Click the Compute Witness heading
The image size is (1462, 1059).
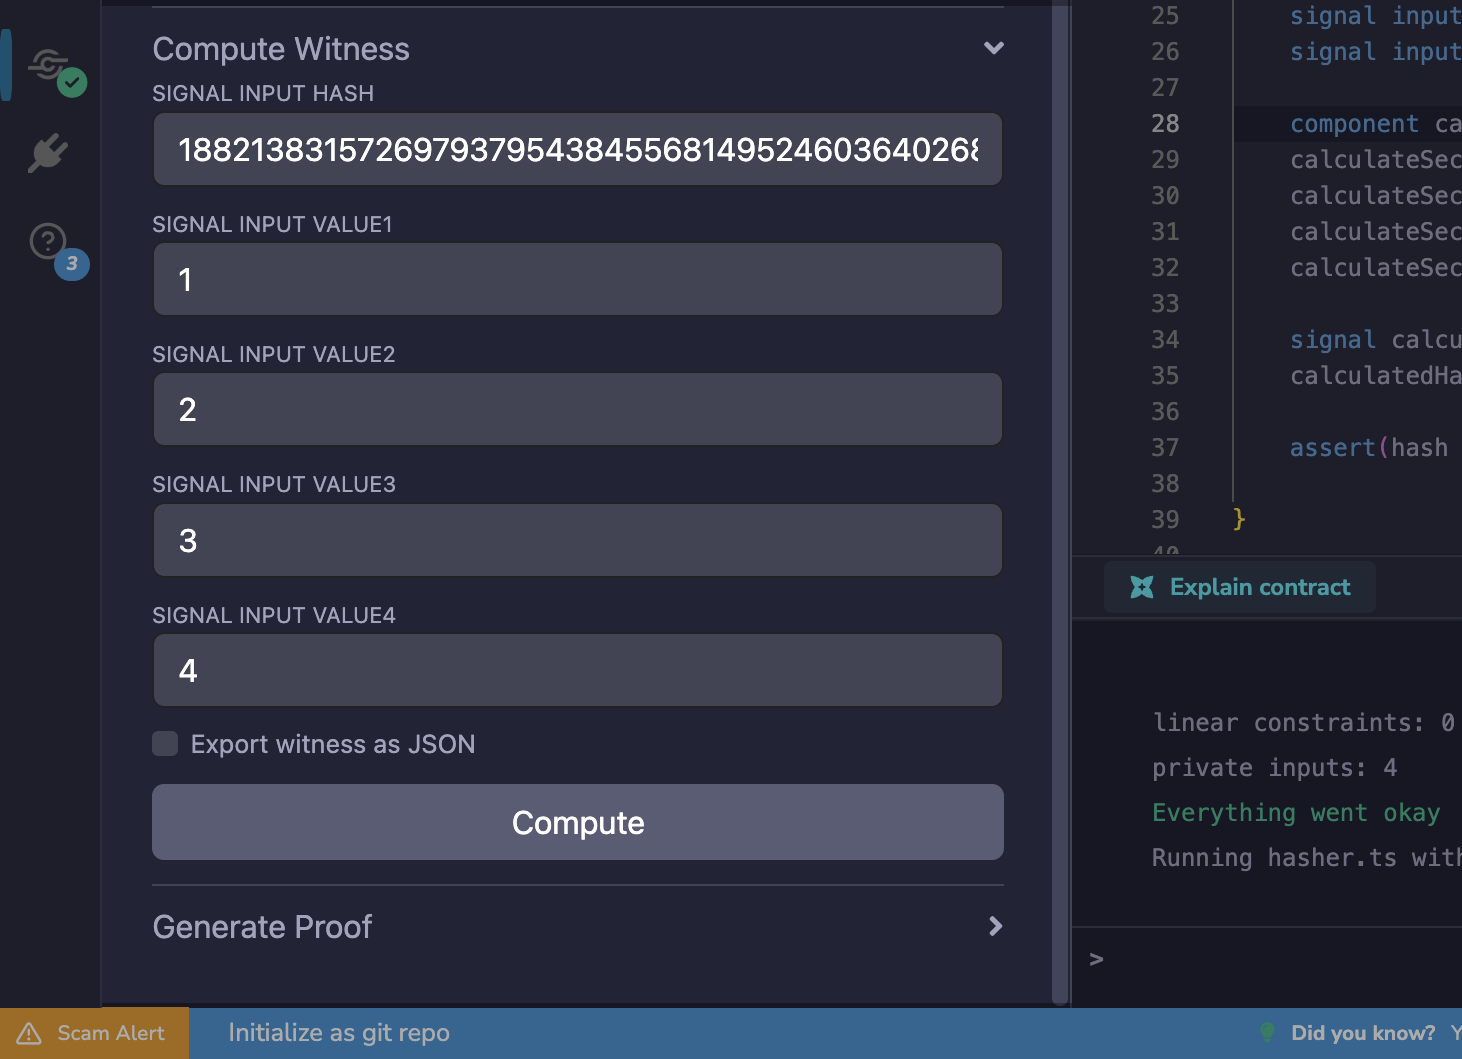(281, 49)
